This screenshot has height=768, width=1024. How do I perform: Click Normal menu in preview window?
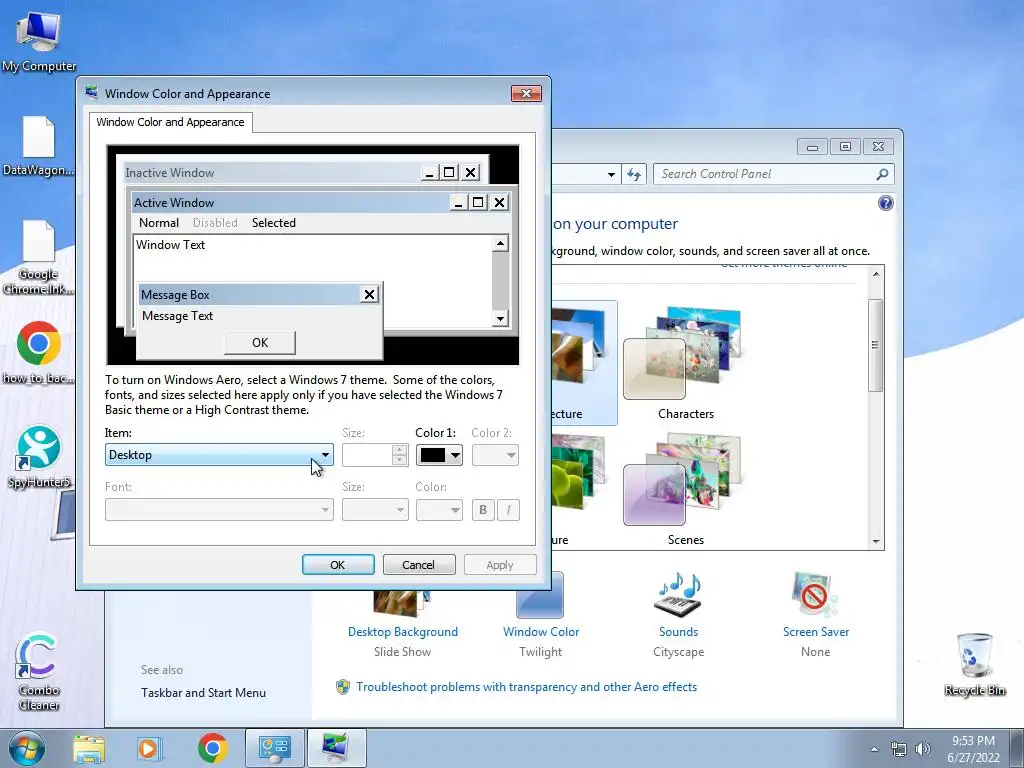pos(159,223)
